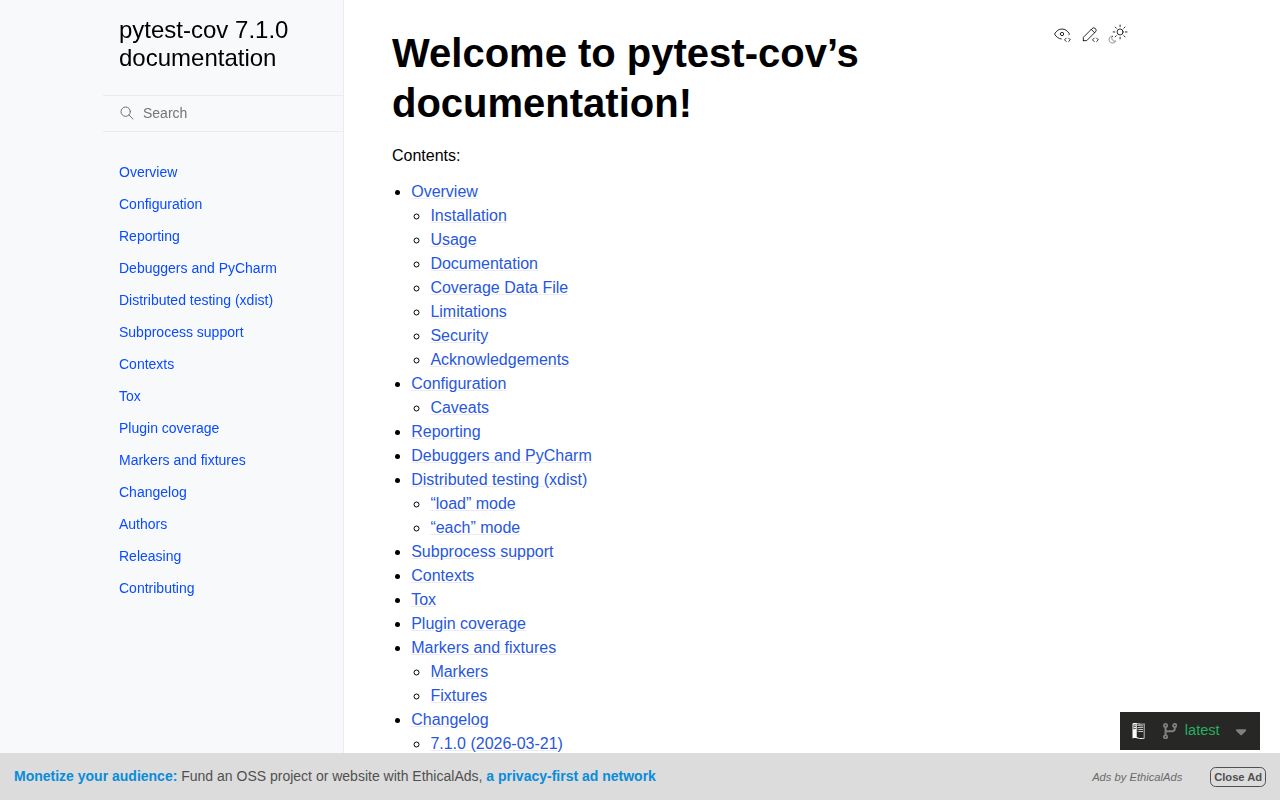Viewport: 1280px width, 800px height.
Task: Click Markers and fixtures in contents list
Action: tap(483, 647)
